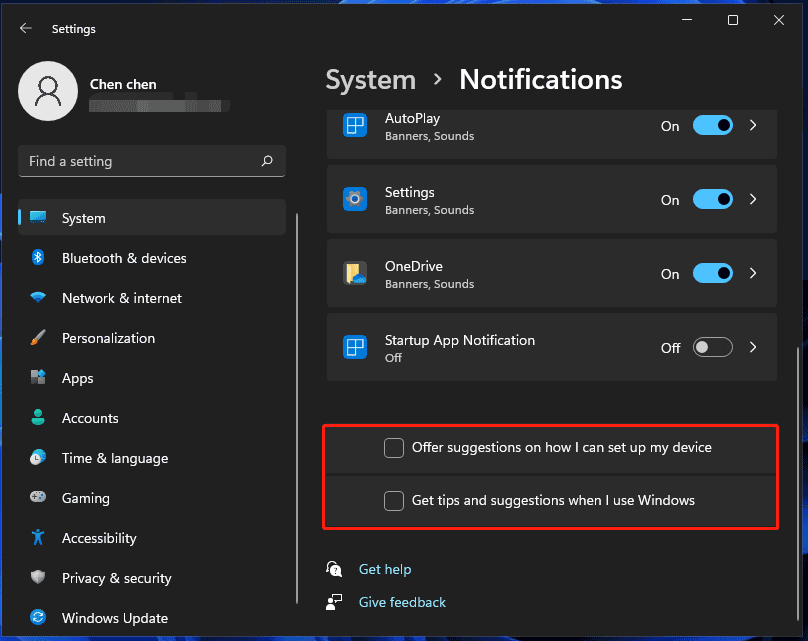Click the Network & internet globe icon
The height and width of the screenshot is (641, 808).
pyautogui.click(x=38, y=298)
